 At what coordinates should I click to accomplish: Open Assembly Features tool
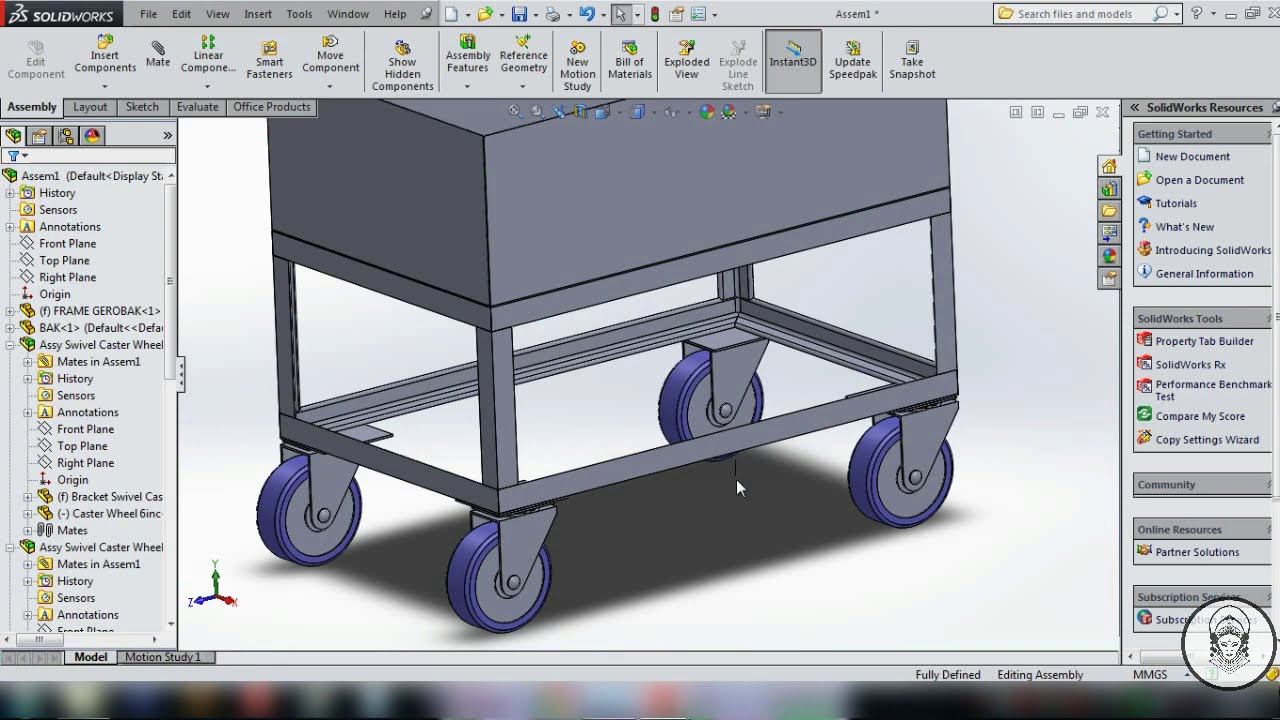pos(467,55)
